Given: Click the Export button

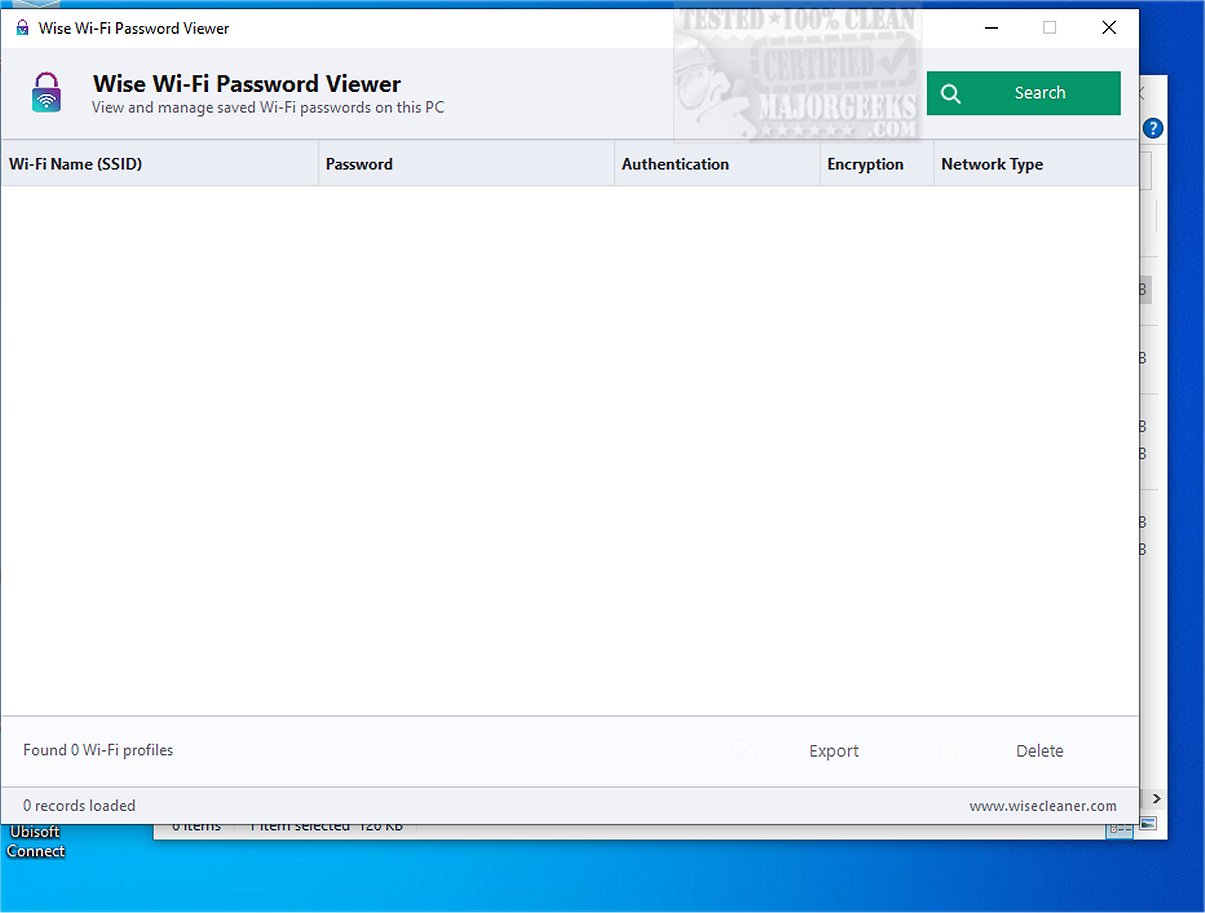Looking at the screenshot, I should pyautogui.click(x=834, y=751).
